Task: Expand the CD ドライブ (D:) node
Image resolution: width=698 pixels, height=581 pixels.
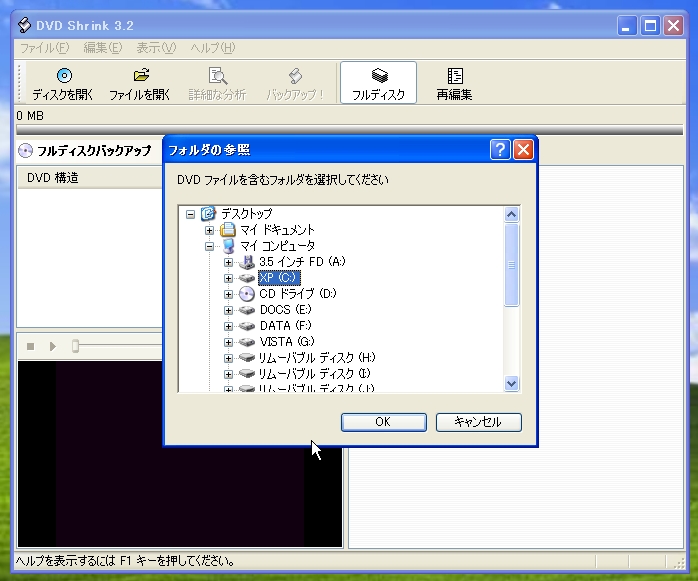Action: (x=228, y=294)
